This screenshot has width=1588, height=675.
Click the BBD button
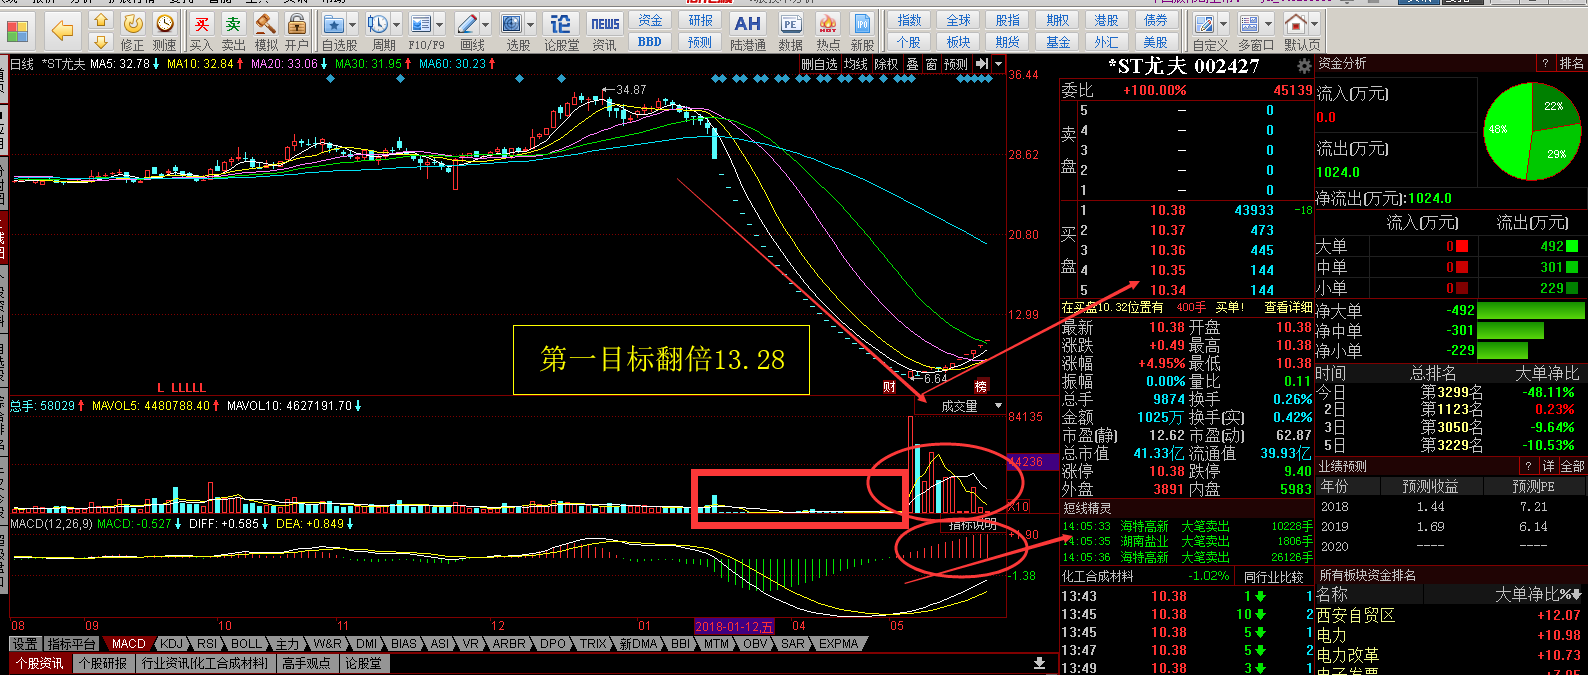(650, 42)
